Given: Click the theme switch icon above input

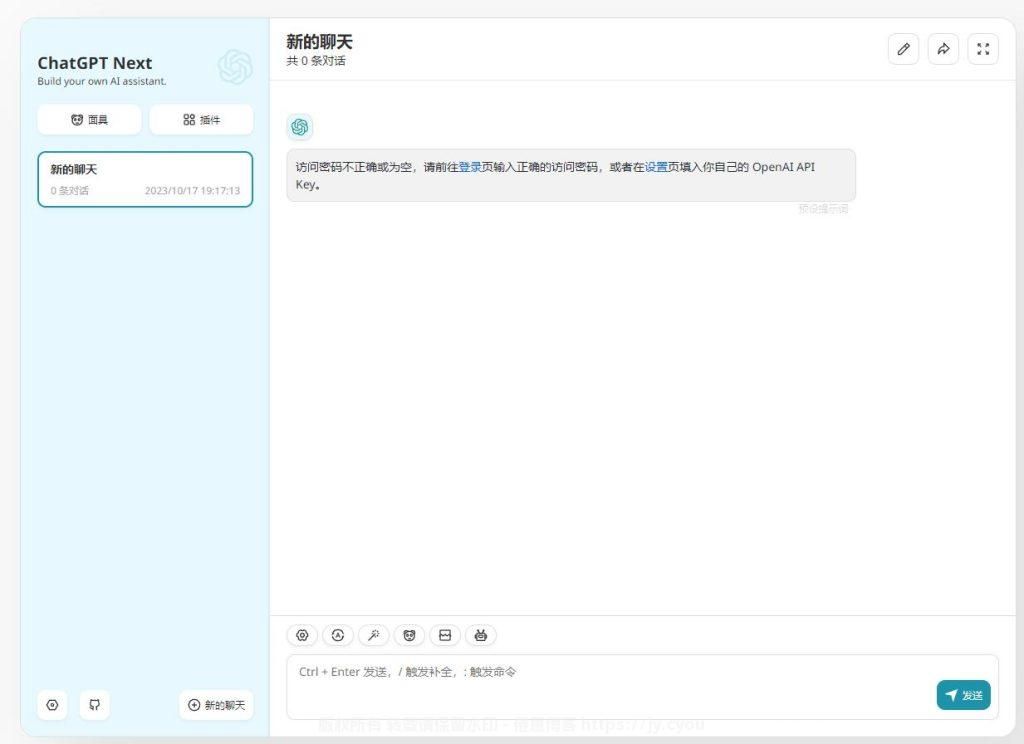Looking at the screenshot, I should click(x=338, y=635).
